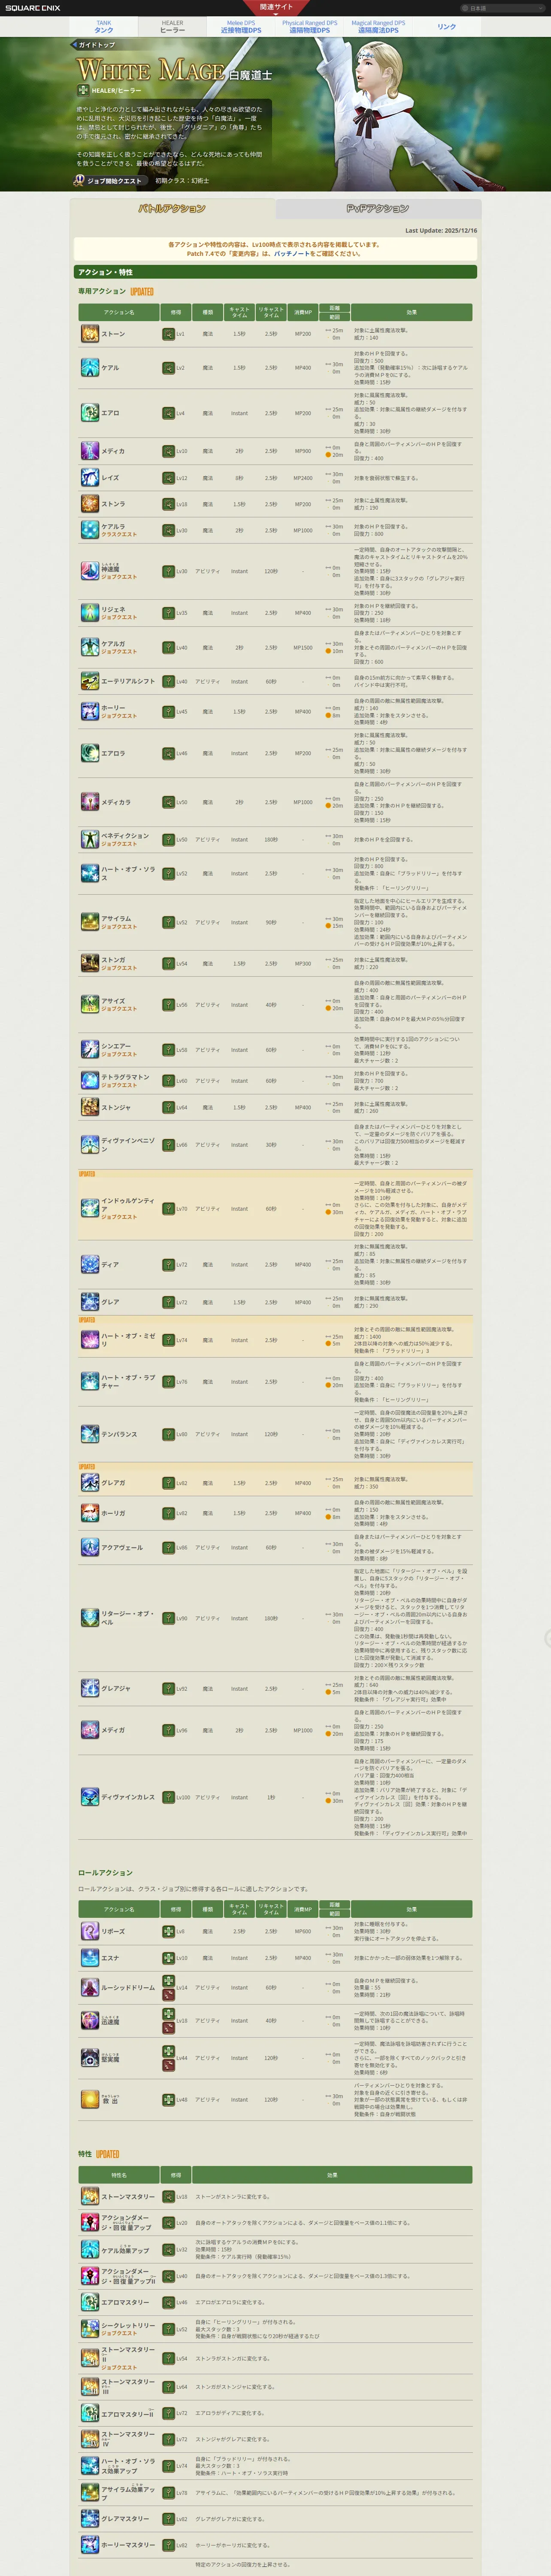Click 180秒 recast in ベネディクション row
This screenshot has width=551, height=2576.
271,840
